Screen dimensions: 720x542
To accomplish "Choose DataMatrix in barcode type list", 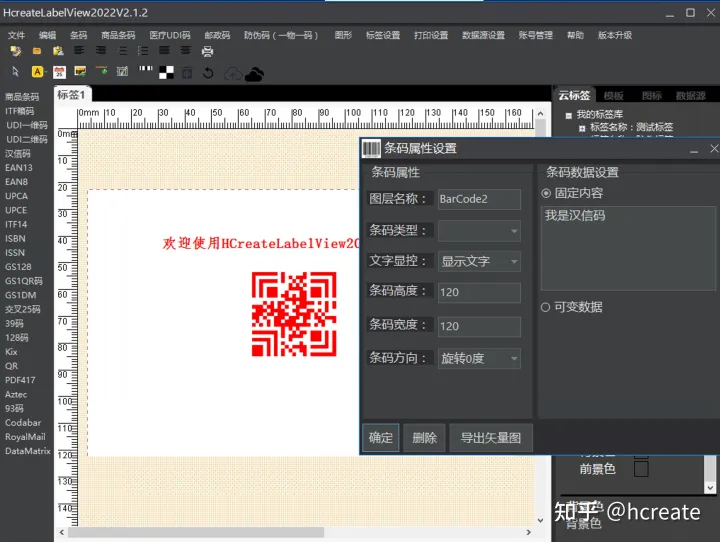I will click(x=28, y=451).
